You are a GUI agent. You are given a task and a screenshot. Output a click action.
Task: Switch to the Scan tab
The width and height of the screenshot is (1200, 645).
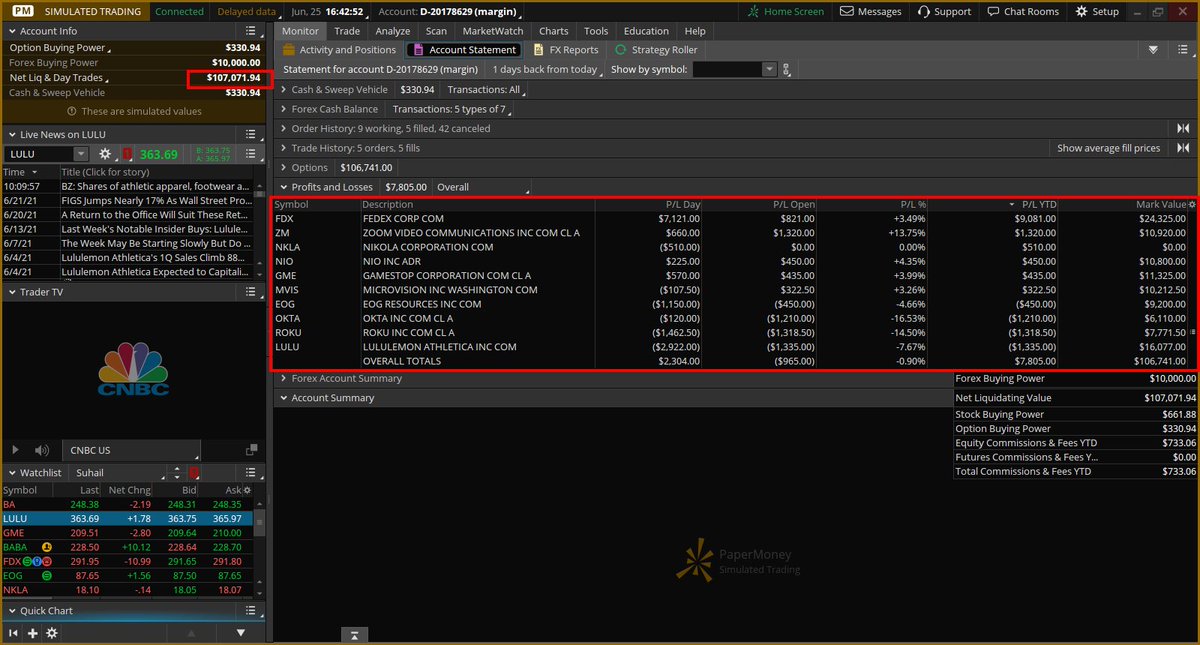[436, 31]
